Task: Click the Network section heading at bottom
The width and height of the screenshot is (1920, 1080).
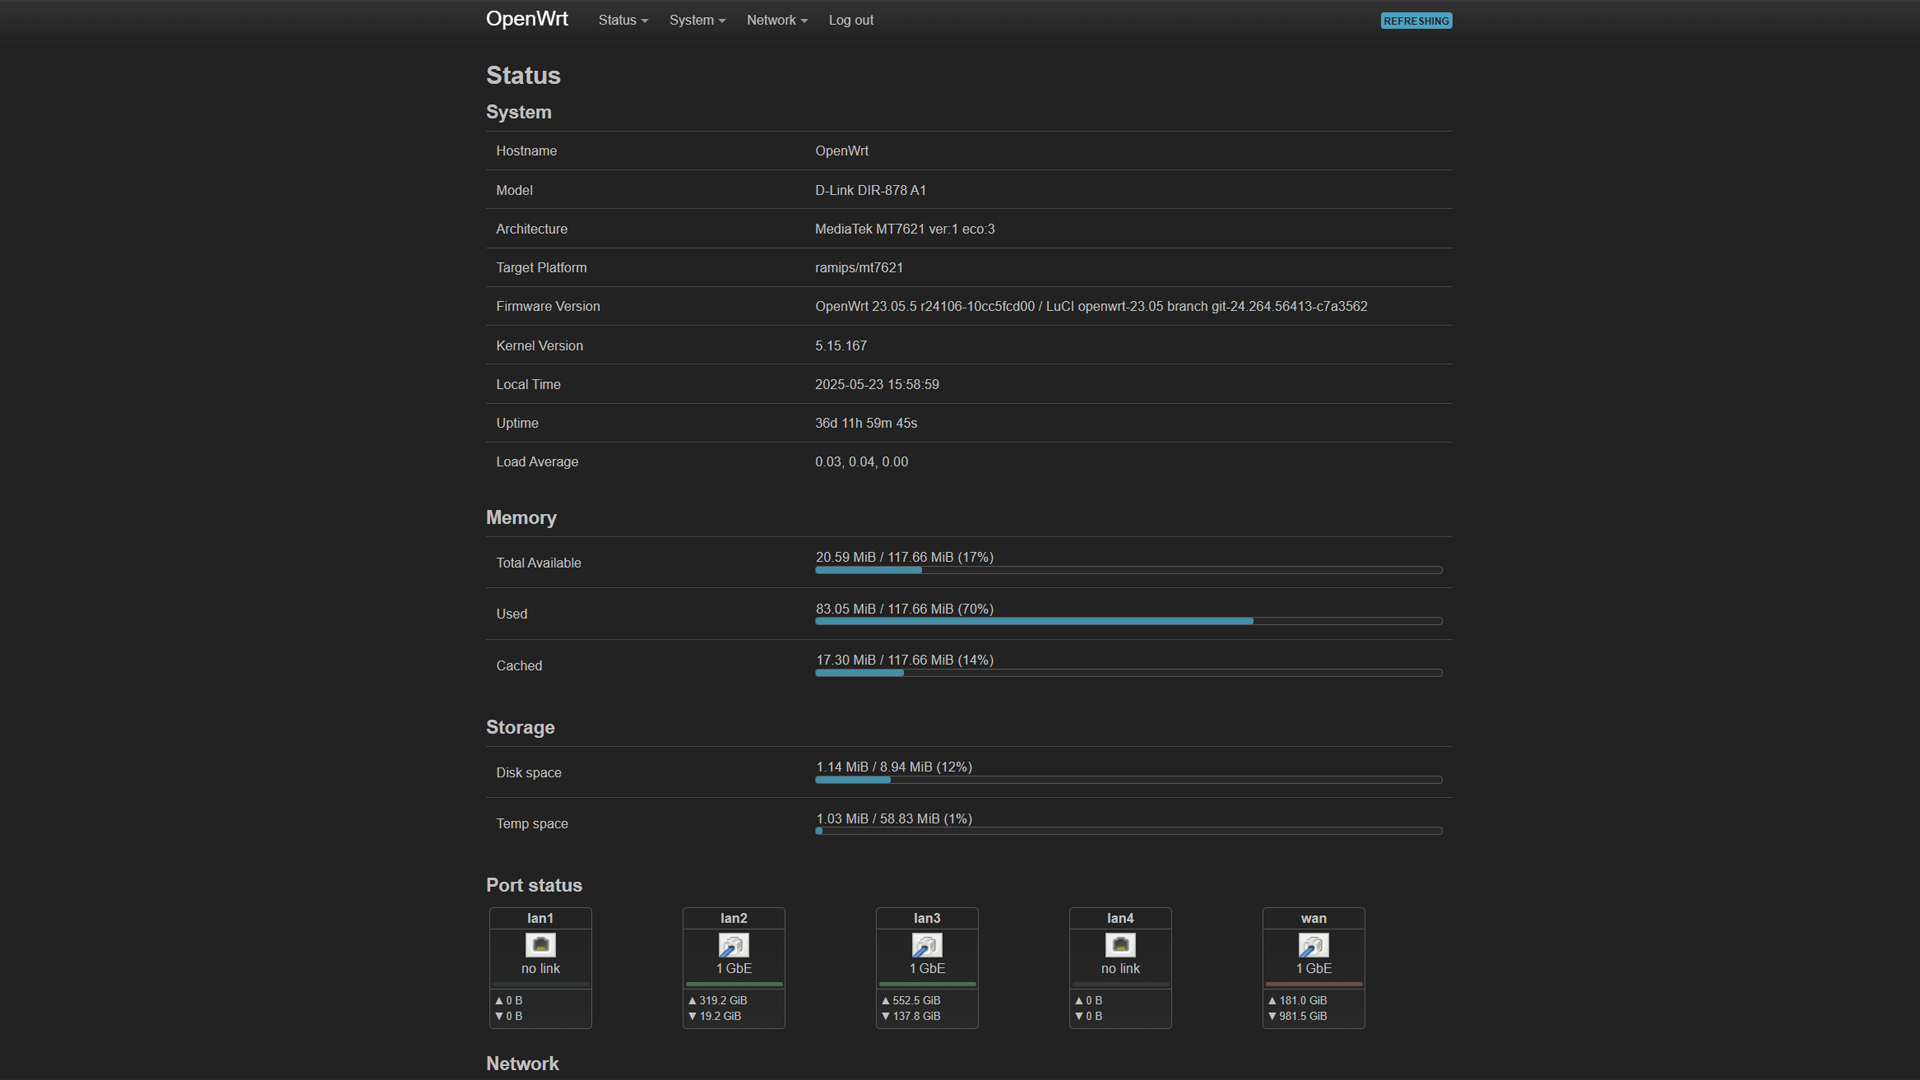Action: coord(522,1064)
